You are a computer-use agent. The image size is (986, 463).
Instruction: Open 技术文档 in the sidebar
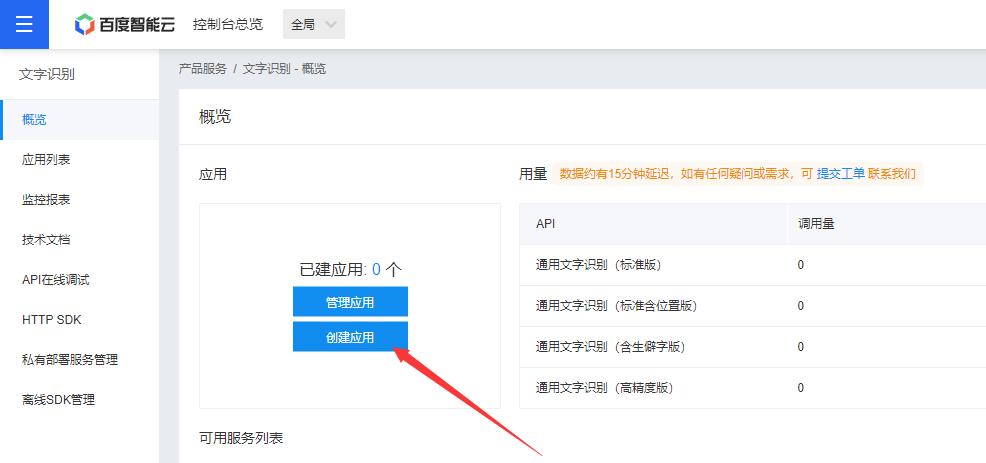tap(46, 240)
